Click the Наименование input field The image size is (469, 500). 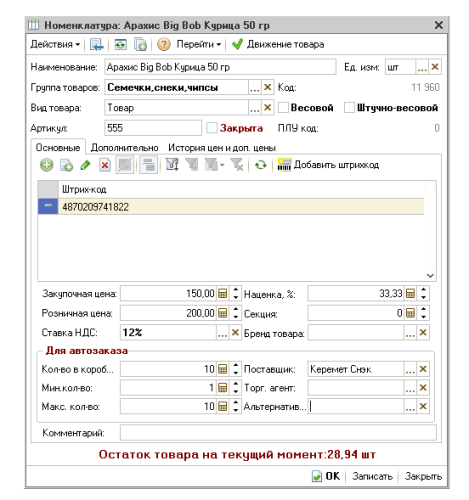(220, 67)
